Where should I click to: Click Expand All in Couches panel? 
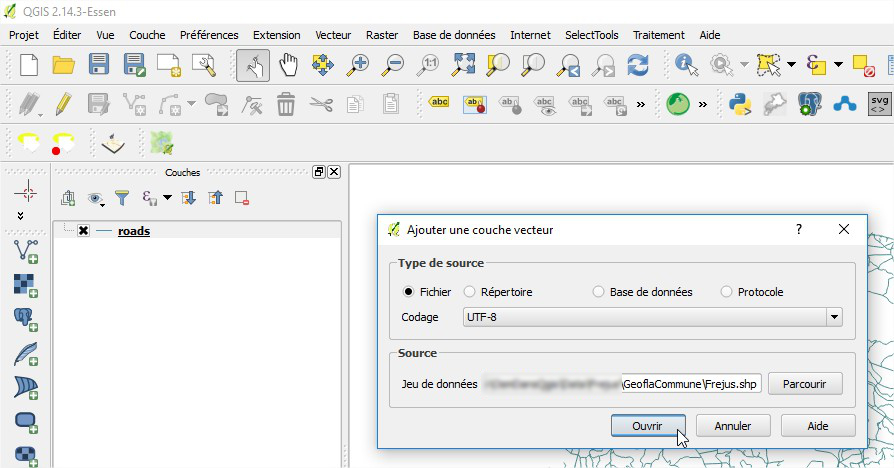pyautogui.click(x=188, y=198)
